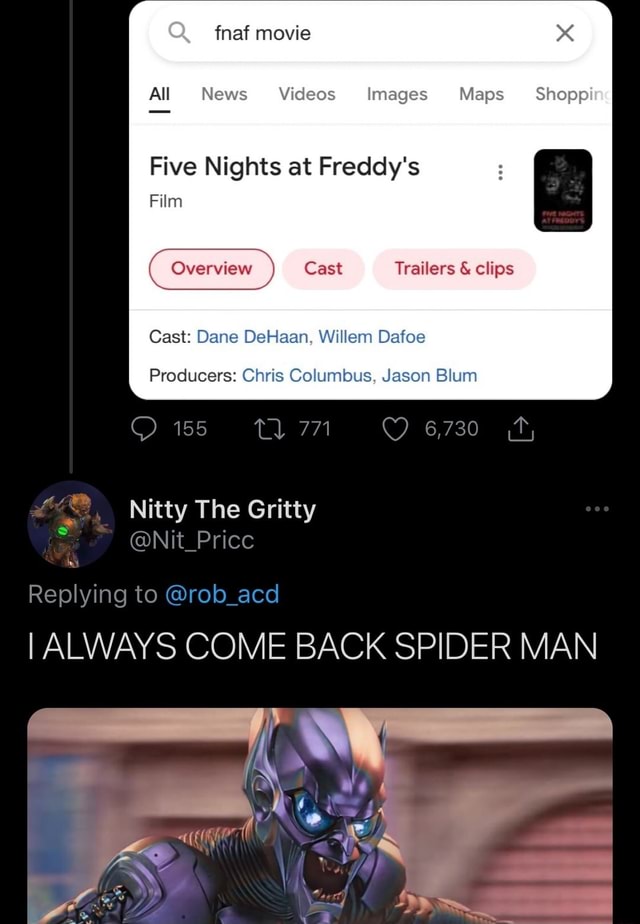The height and width of the screenshot is (924, 640).
Task: Like the tweet with the heart icon
Action: click(x=395, y=428)
